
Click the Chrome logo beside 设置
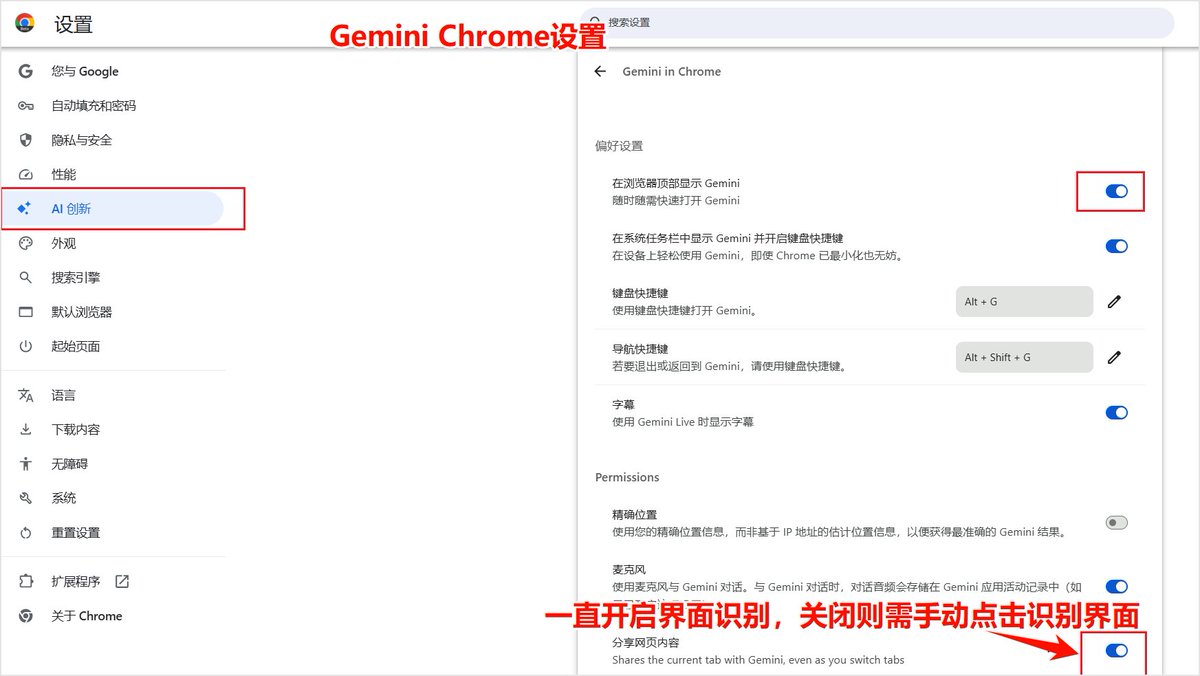25,23
